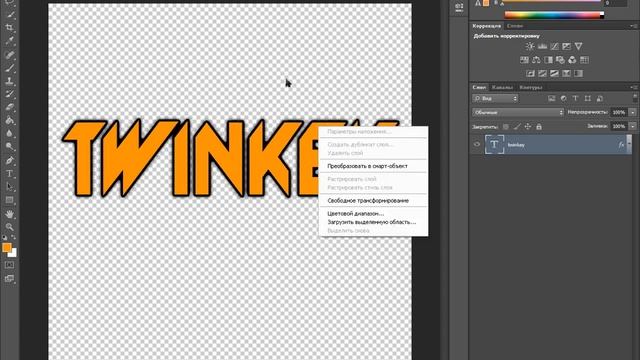Select the Quick Selection wand tool
Screen dimensions: 640x360
[9, 14]
